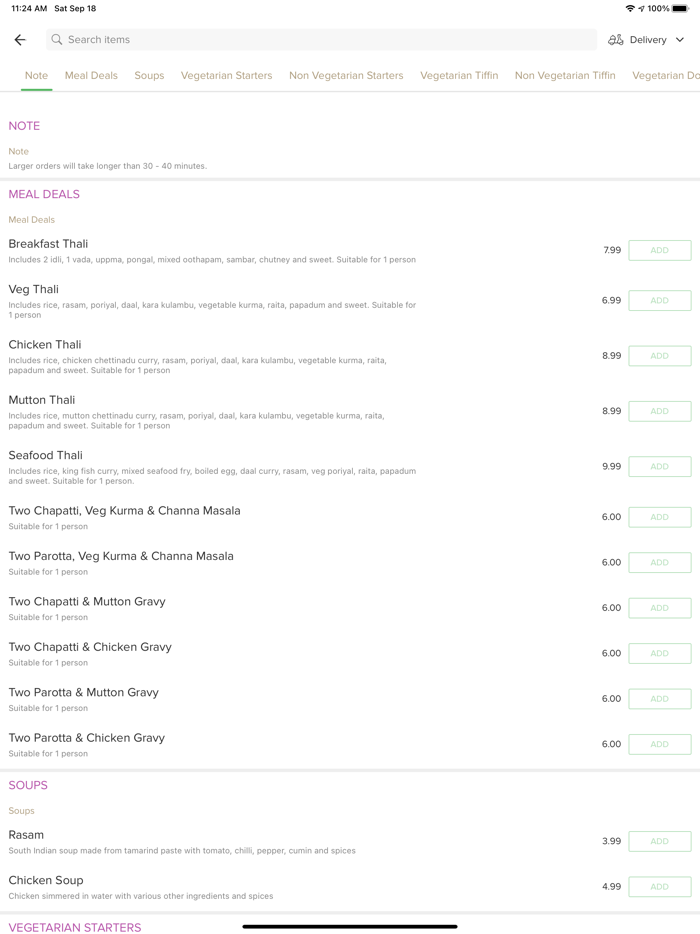Add Two Chapatti & Chicken Gravy
Image resolution: width=700 pixels, height=934 pixels.
[659, 653]
